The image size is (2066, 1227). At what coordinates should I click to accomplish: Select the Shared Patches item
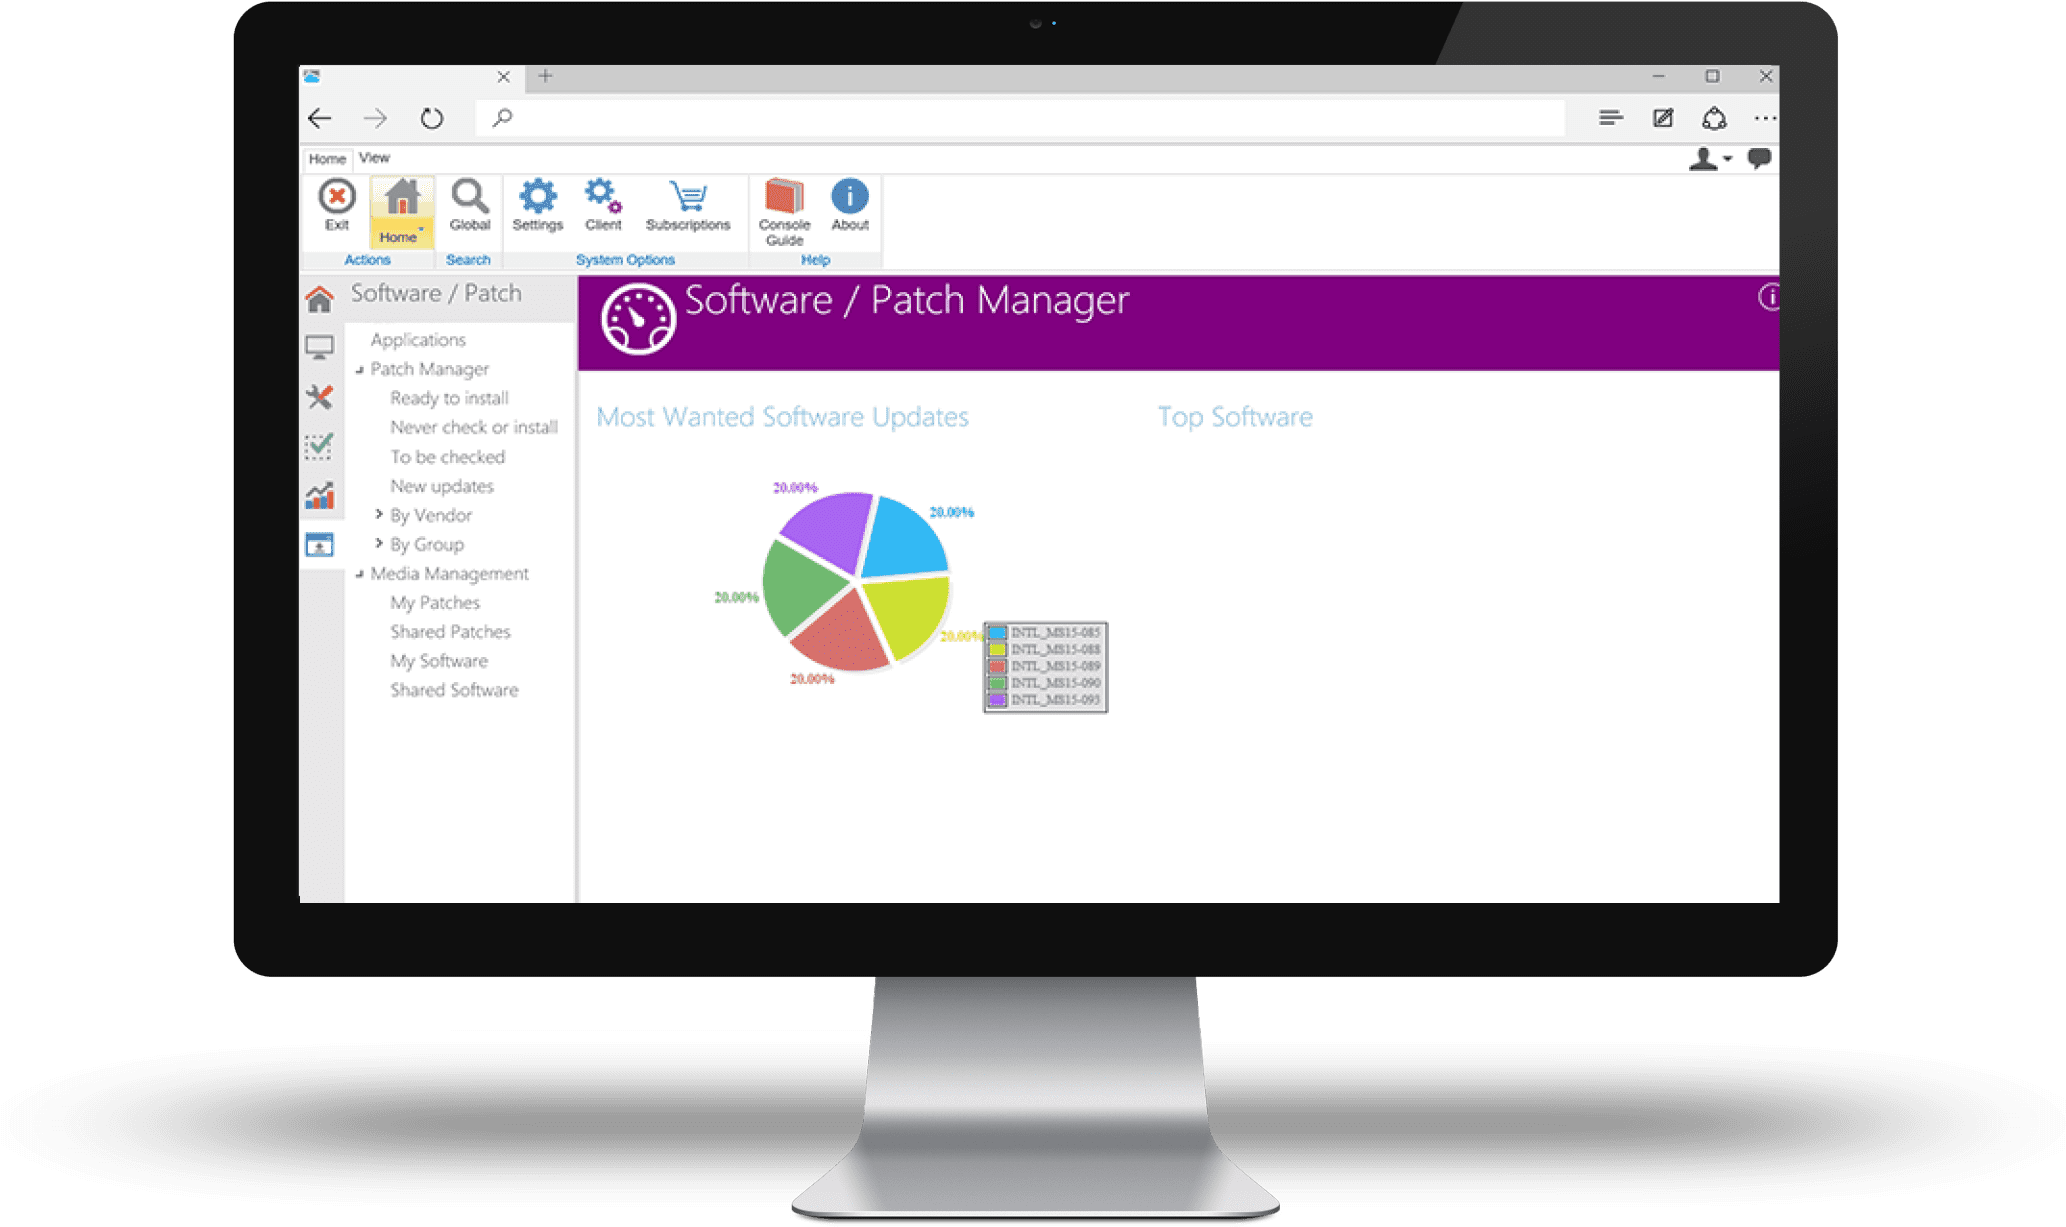(x=450, y=631)
